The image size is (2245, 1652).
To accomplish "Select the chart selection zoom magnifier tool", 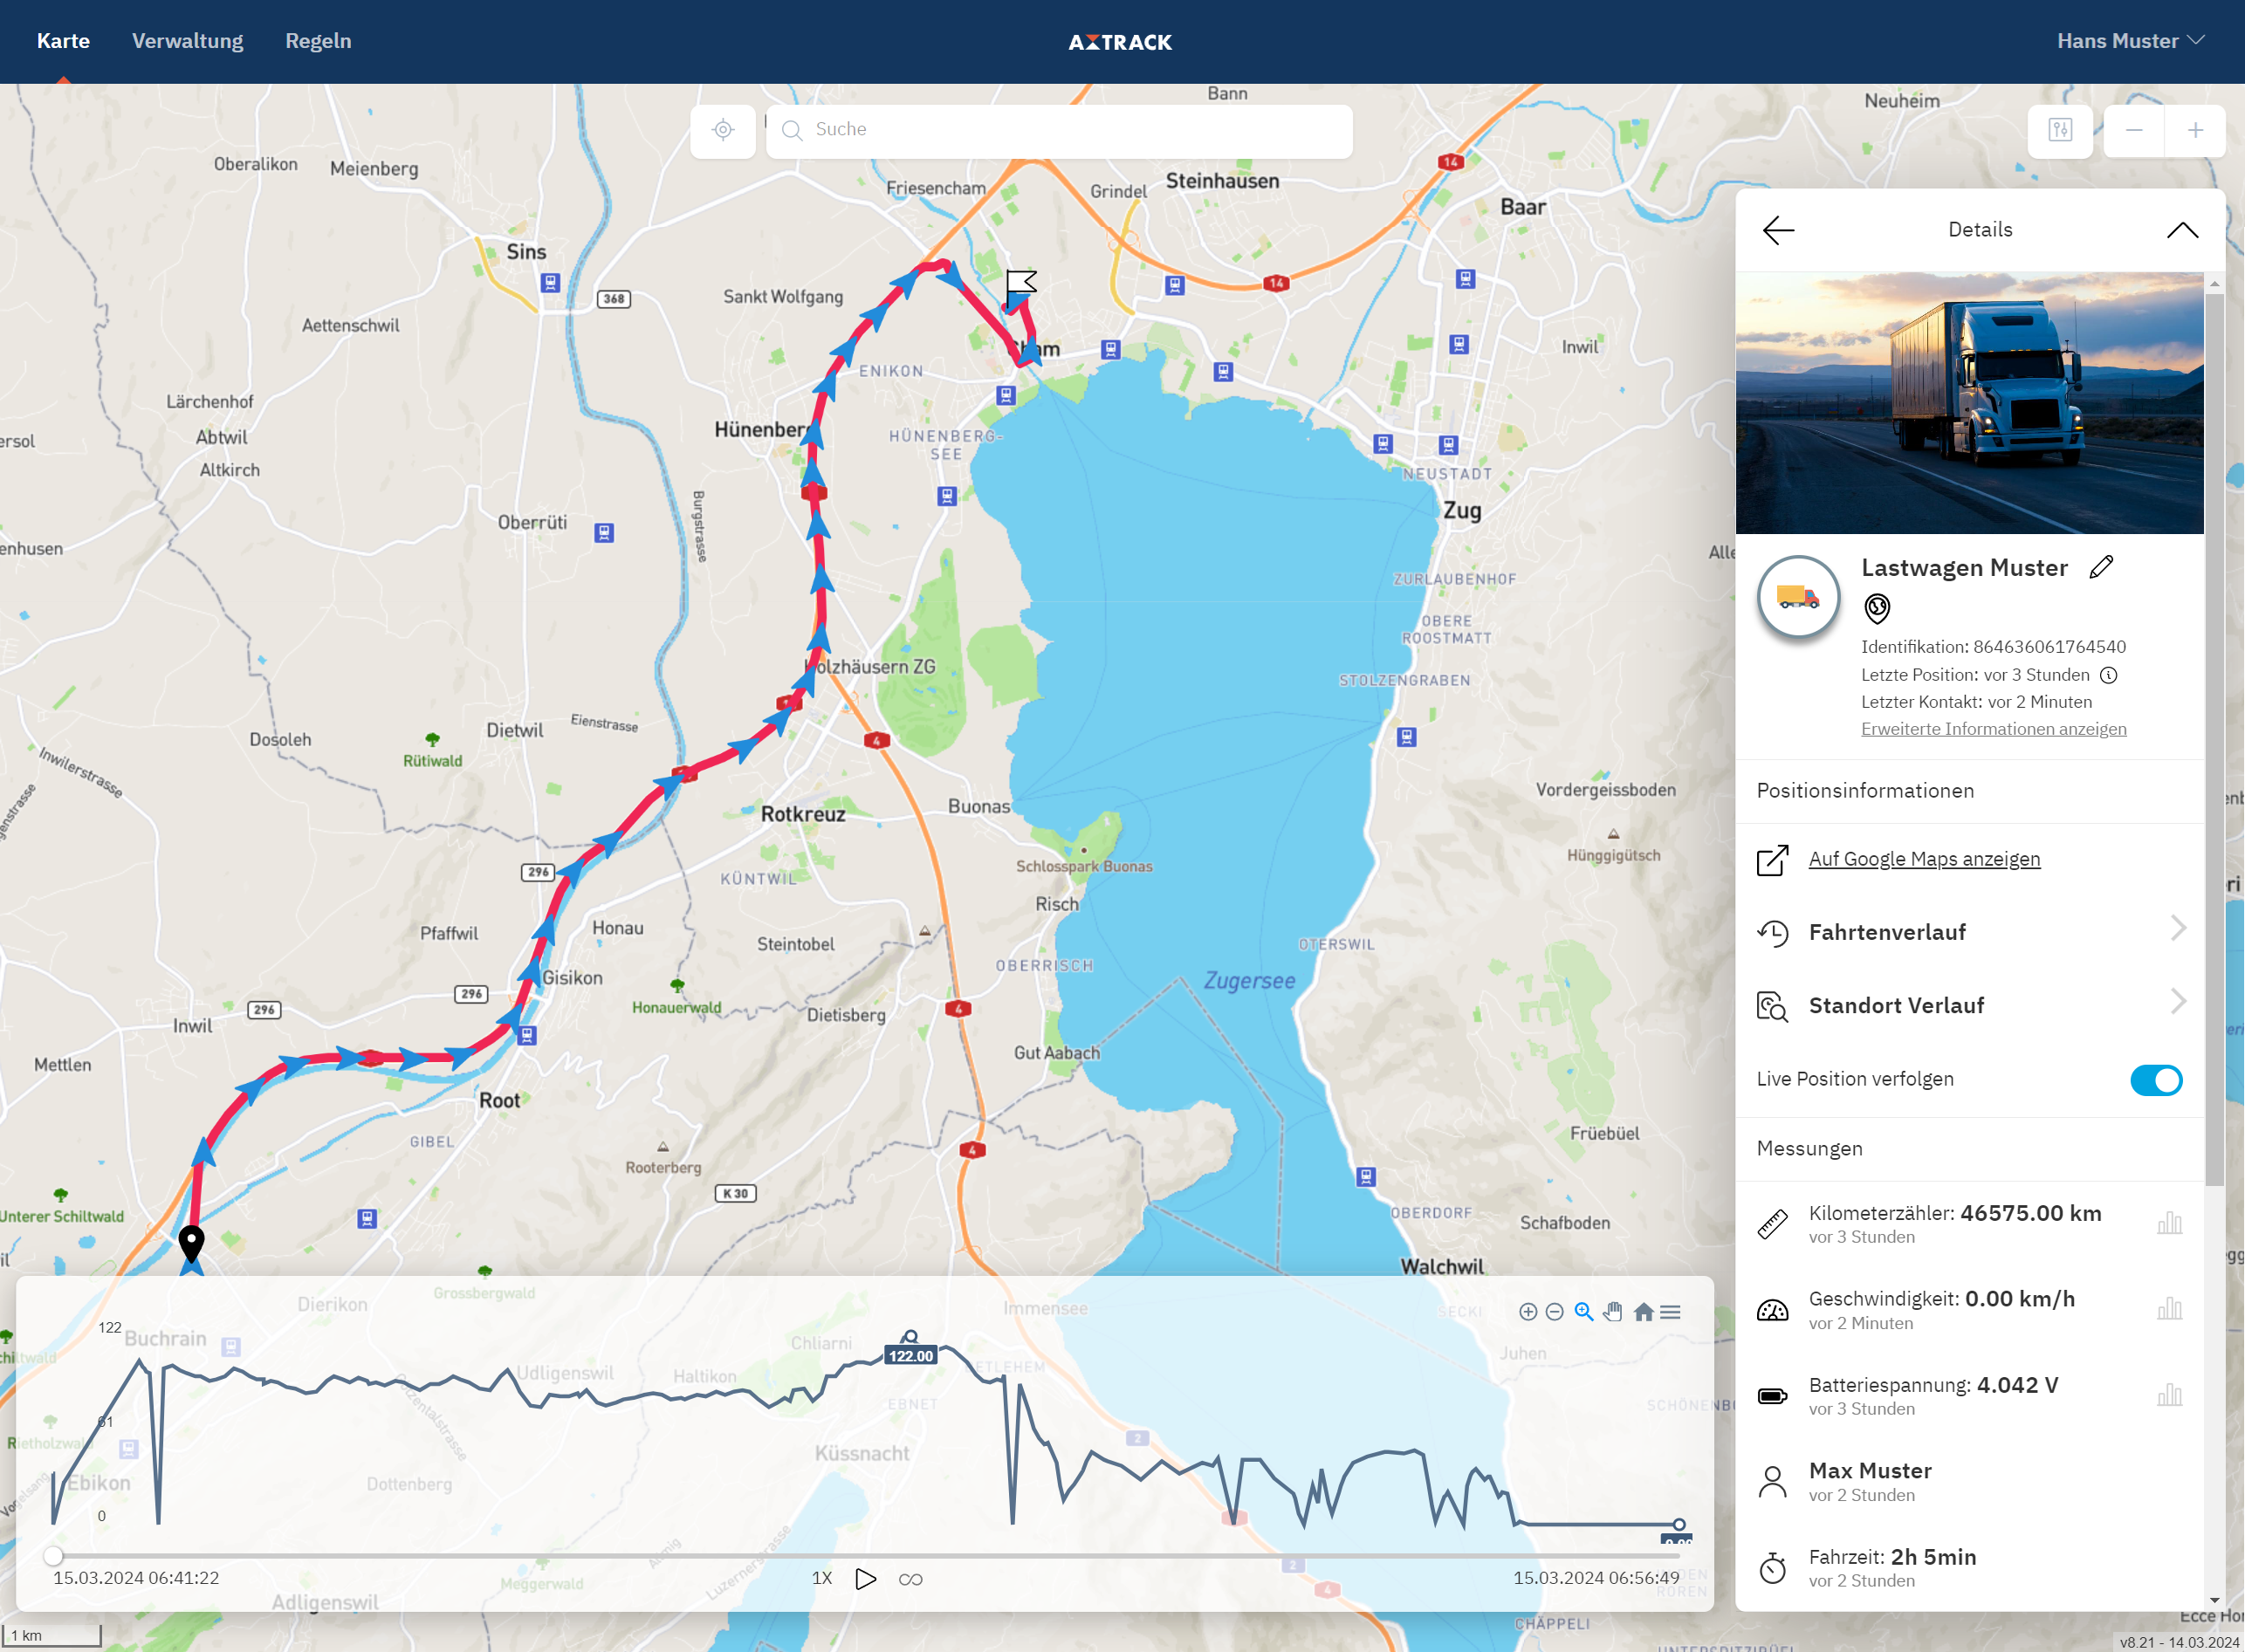I will (1584, 1312).
